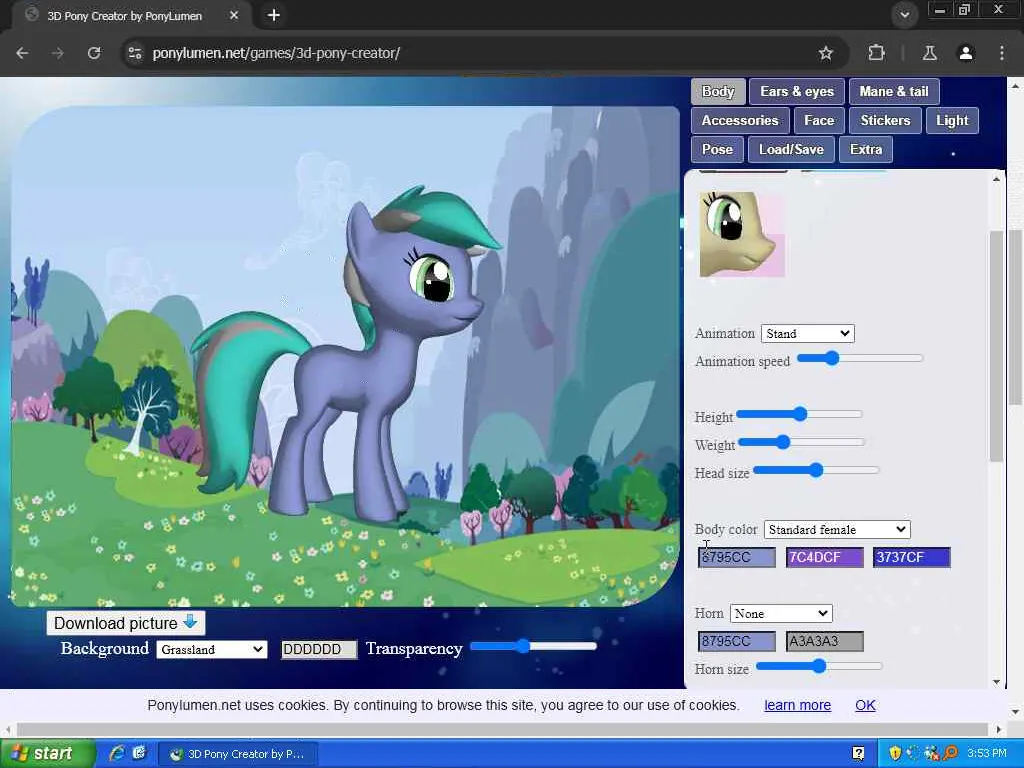Click the page horizontal scrollbar
The image size is (1024, 768).
click(x=502, y=729)
